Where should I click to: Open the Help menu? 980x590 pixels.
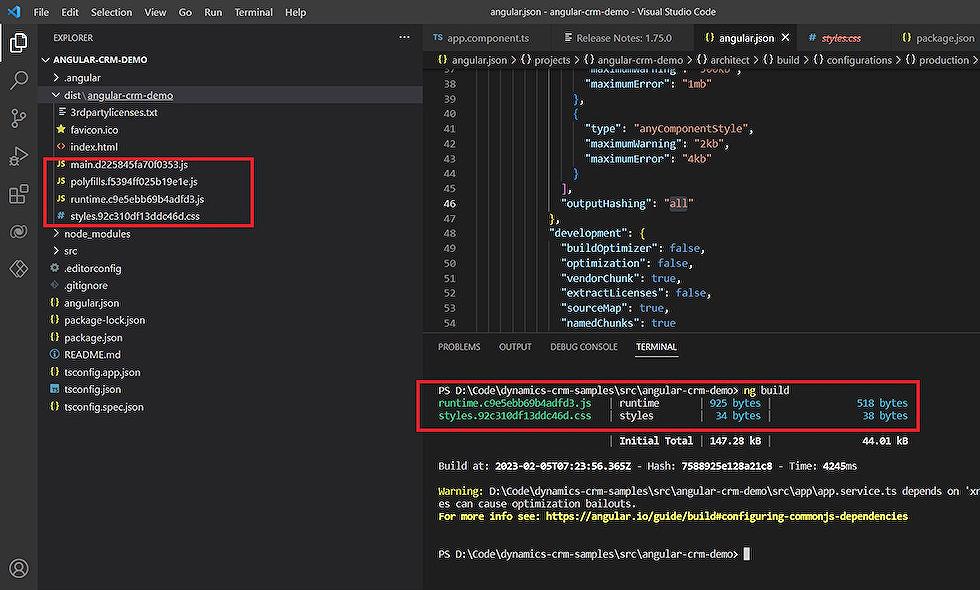click(296, 12)
